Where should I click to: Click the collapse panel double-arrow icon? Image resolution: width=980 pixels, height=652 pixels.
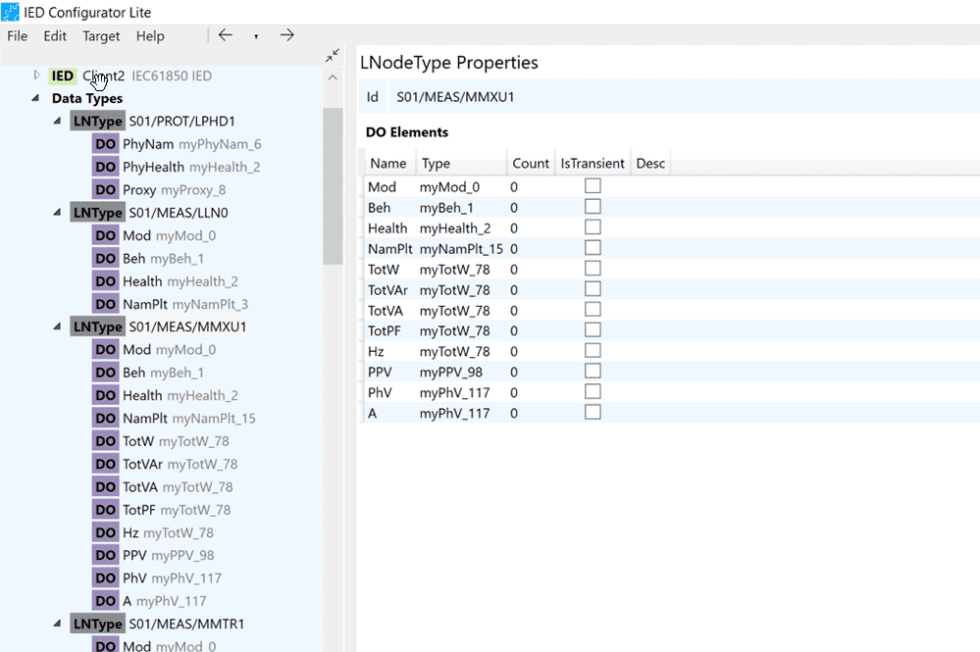pyautogui.click(x=331, y=55)
